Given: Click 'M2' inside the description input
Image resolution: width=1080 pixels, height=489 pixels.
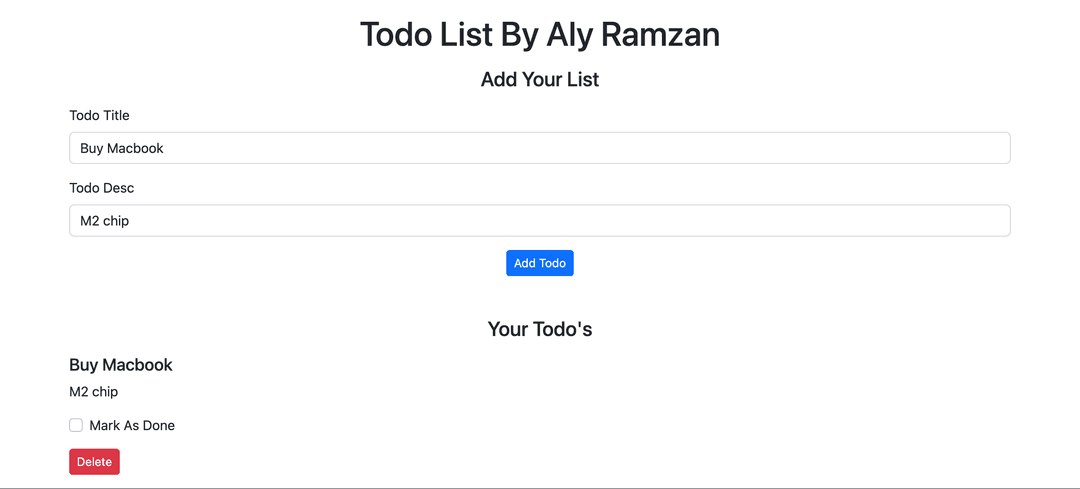Looking at the screenshot, I should (90, 221).
